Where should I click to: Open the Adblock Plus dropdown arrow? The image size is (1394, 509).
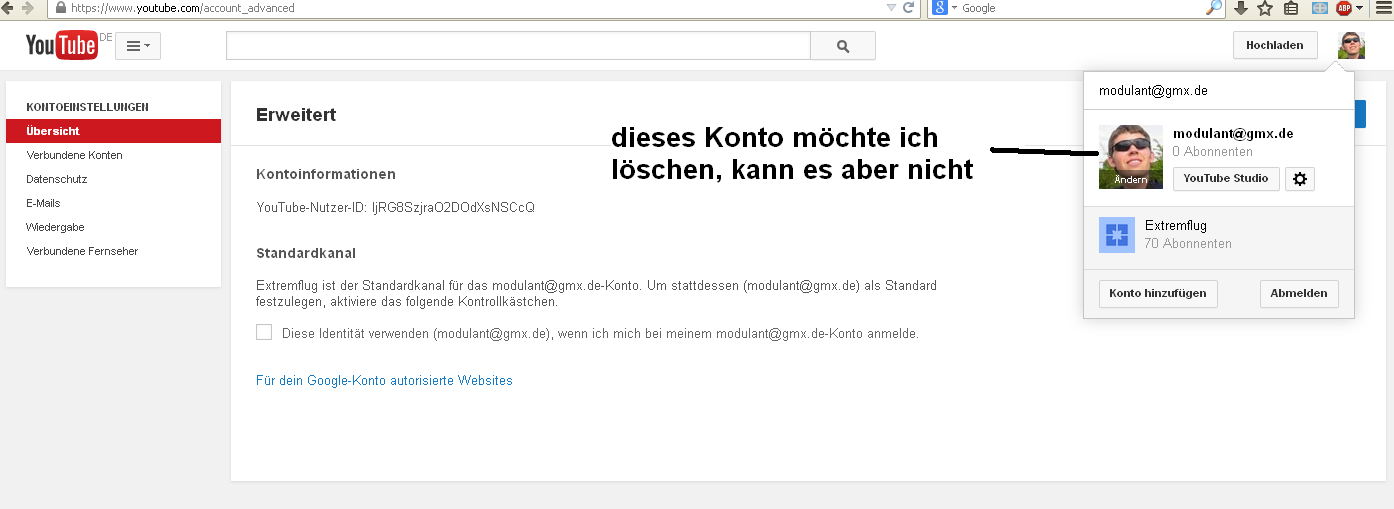[x=1360, y=8]
